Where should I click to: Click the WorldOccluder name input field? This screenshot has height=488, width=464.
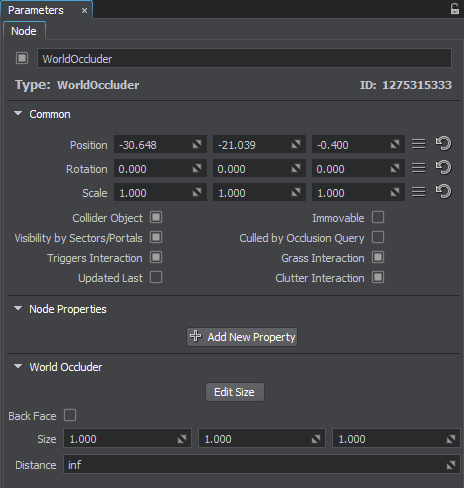click(x=244, y=58)
